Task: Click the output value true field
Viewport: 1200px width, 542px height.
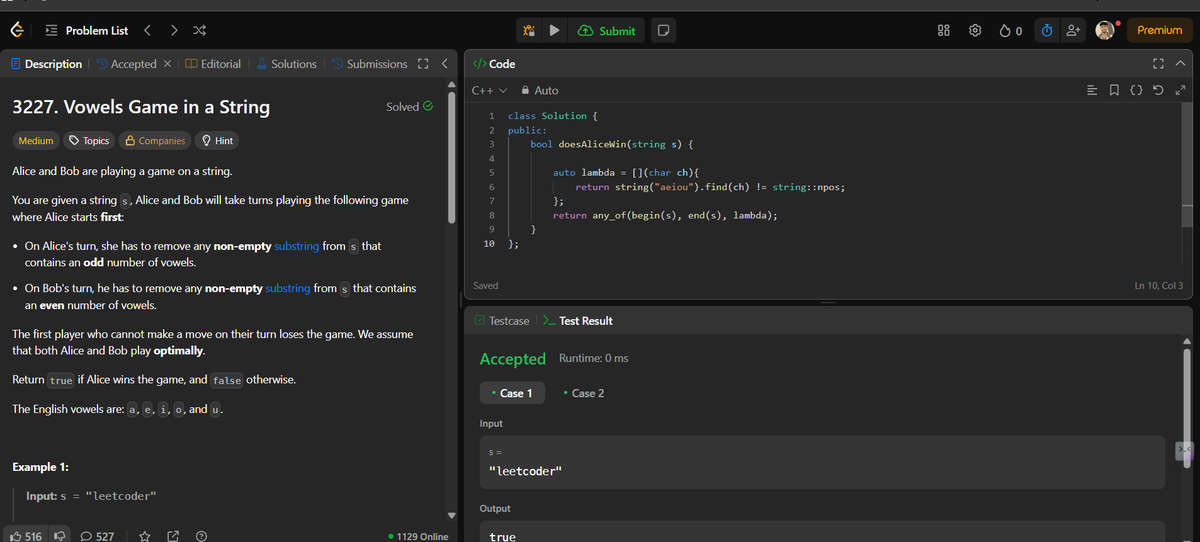Action: coord(822,534)
